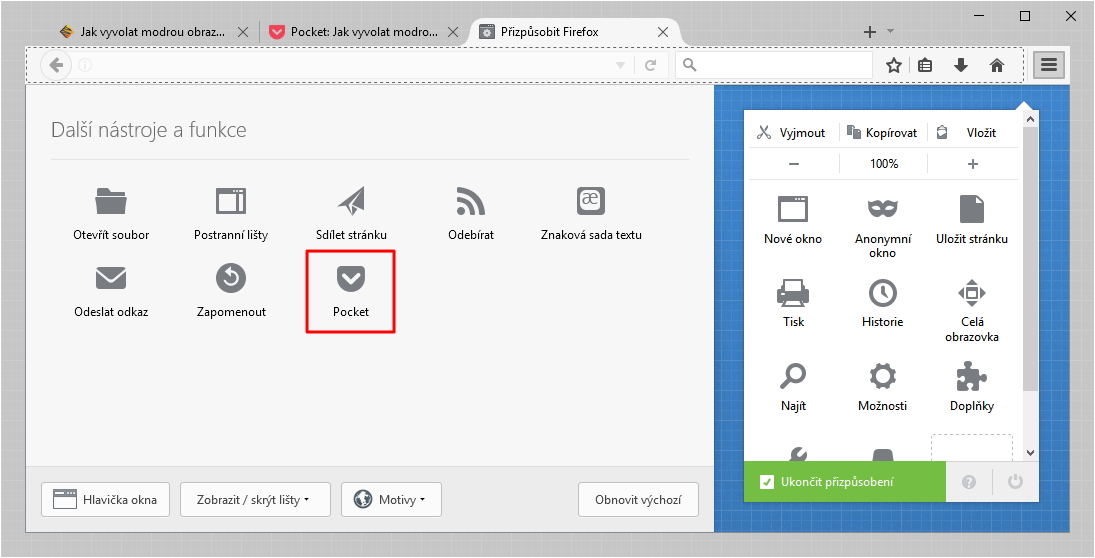Screen dimensions: 1095x558
Task: Select the Sdílet stránku paper plane icon
Action: click(351, 201)
